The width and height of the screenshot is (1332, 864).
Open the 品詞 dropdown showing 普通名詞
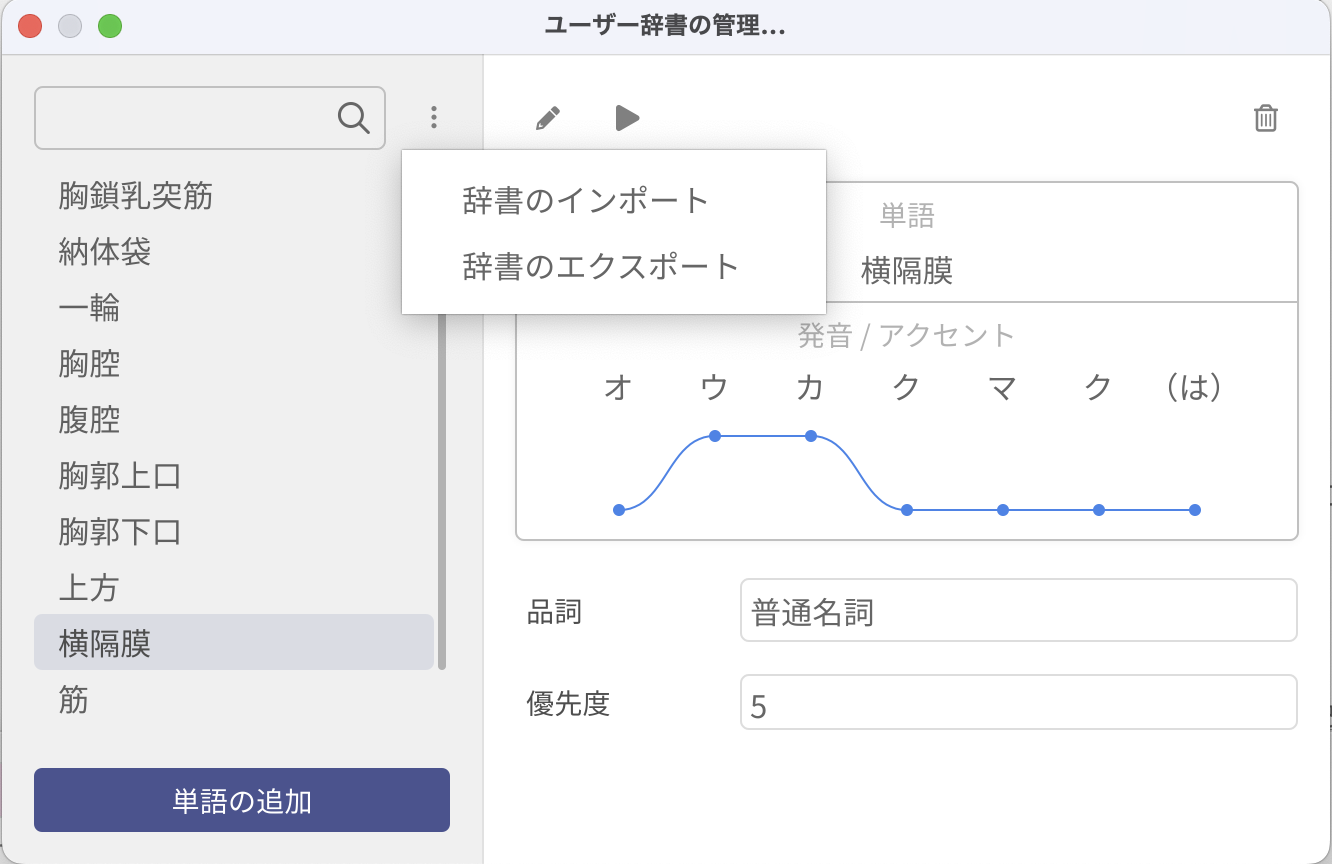click(1018, 611)
